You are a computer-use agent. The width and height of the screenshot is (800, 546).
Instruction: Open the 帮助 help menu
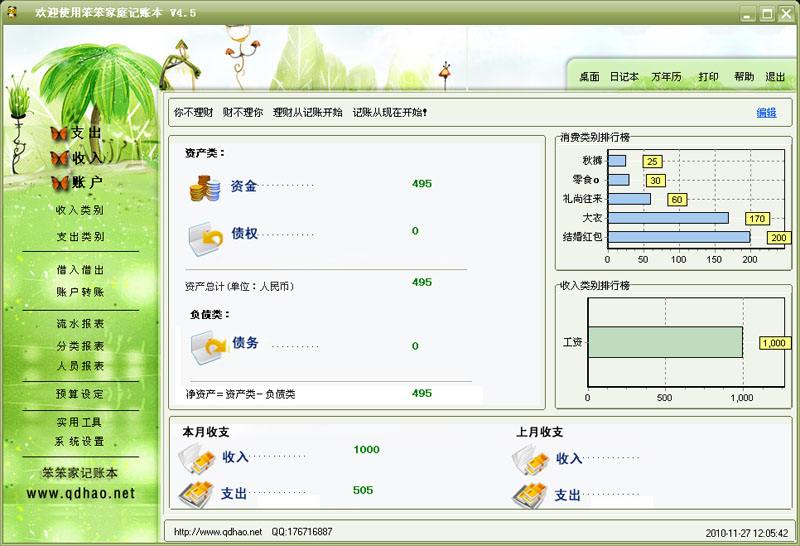coord(744,77)
